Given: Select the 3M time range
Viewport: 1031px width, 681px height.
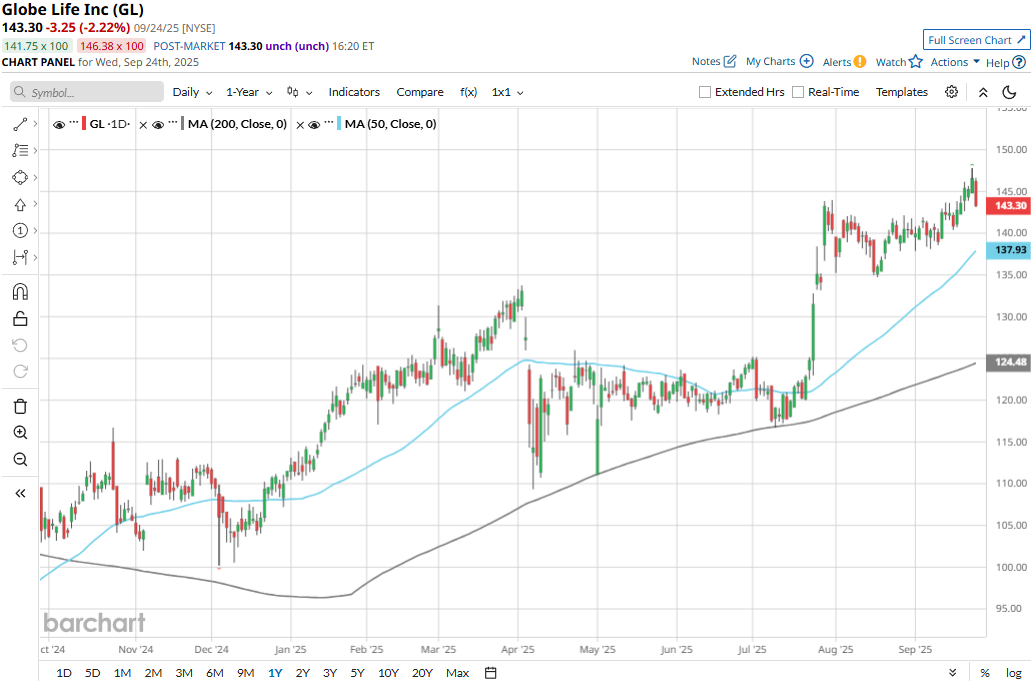Looking at the screenshot, I should point(184,672).
